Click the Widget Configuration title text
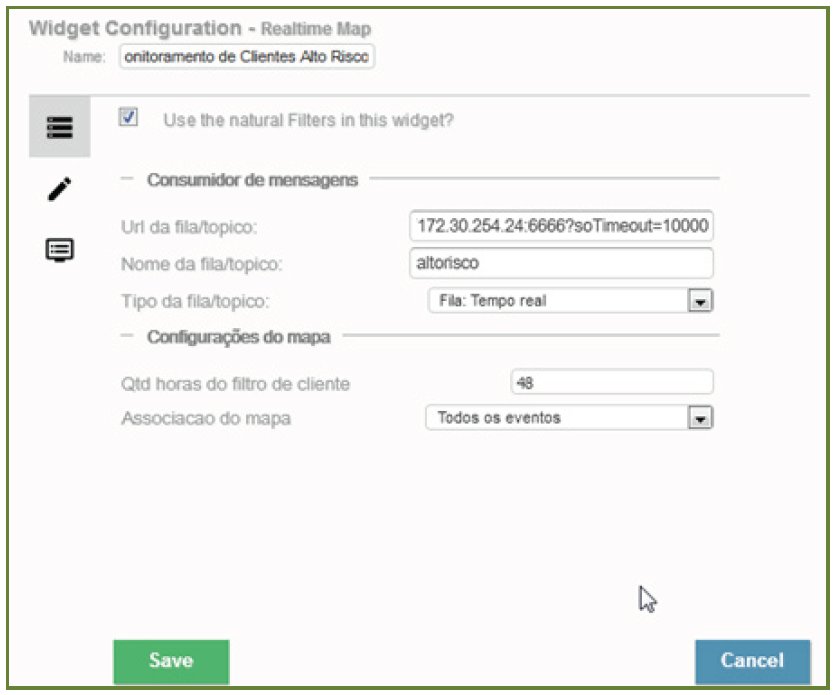This screenshot has width=834, height=695. tap(135, 28)
